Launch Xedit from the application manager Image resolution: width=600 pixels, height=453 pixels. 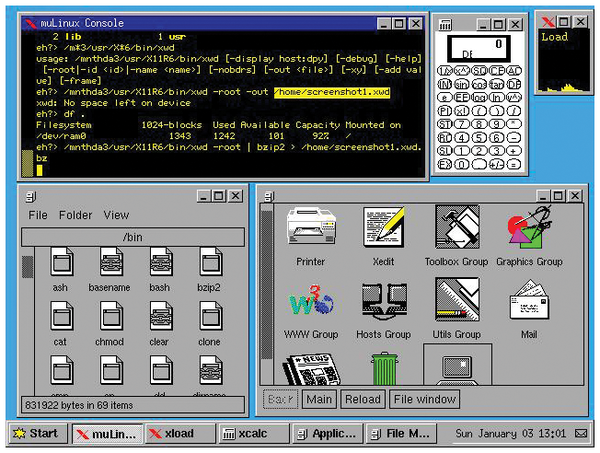(383, 227)
